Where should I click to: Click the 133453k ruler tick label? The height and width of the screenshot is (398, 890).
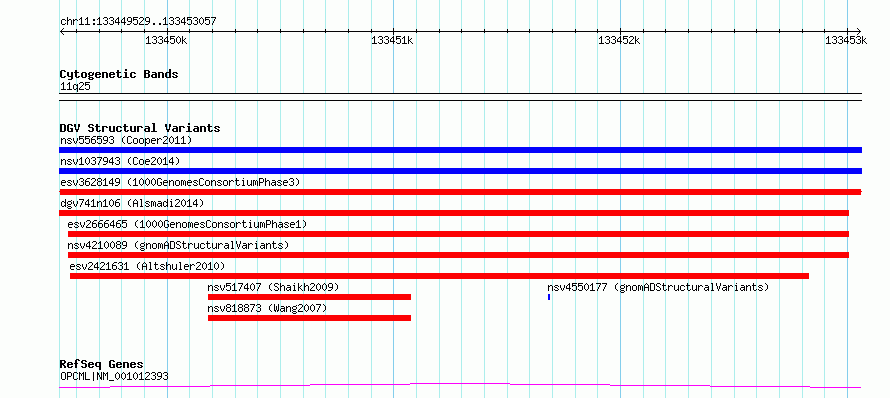pos(846,40)
